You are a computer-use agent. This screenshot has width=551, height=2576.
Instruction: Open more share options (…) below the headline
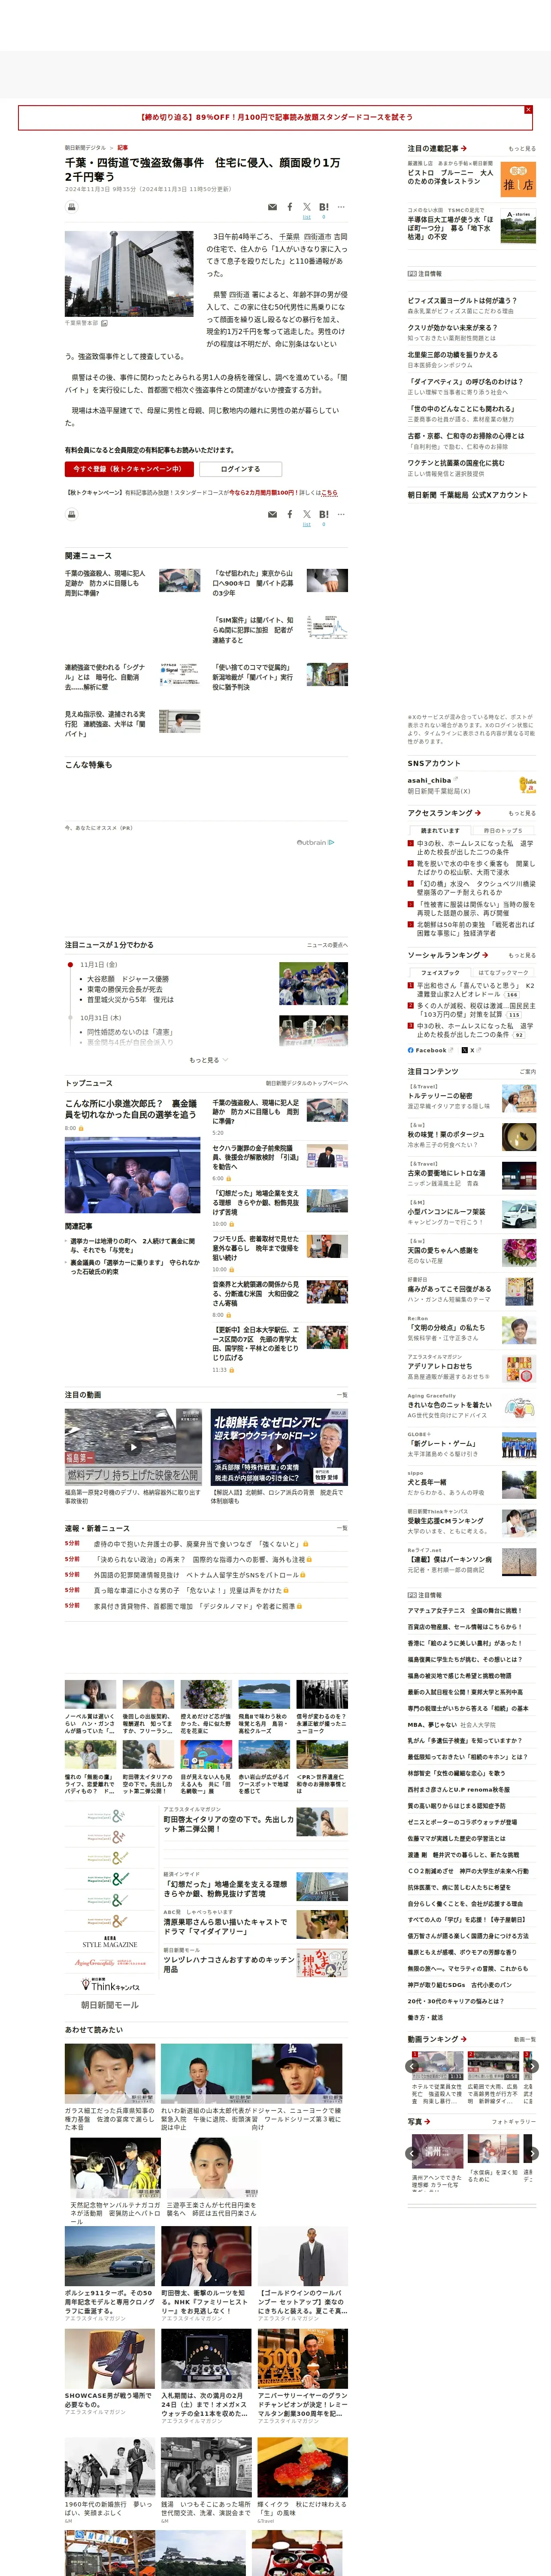pyautogui.click(x=341, y=207)
